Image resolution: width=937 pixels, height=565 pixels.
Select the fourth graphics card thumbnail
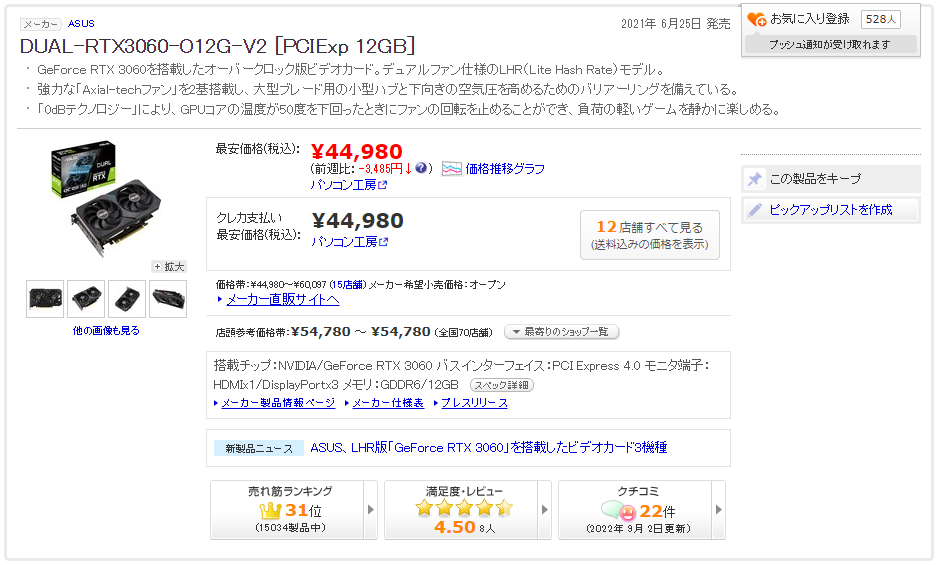pyautogui.click(x=168, y=298)
